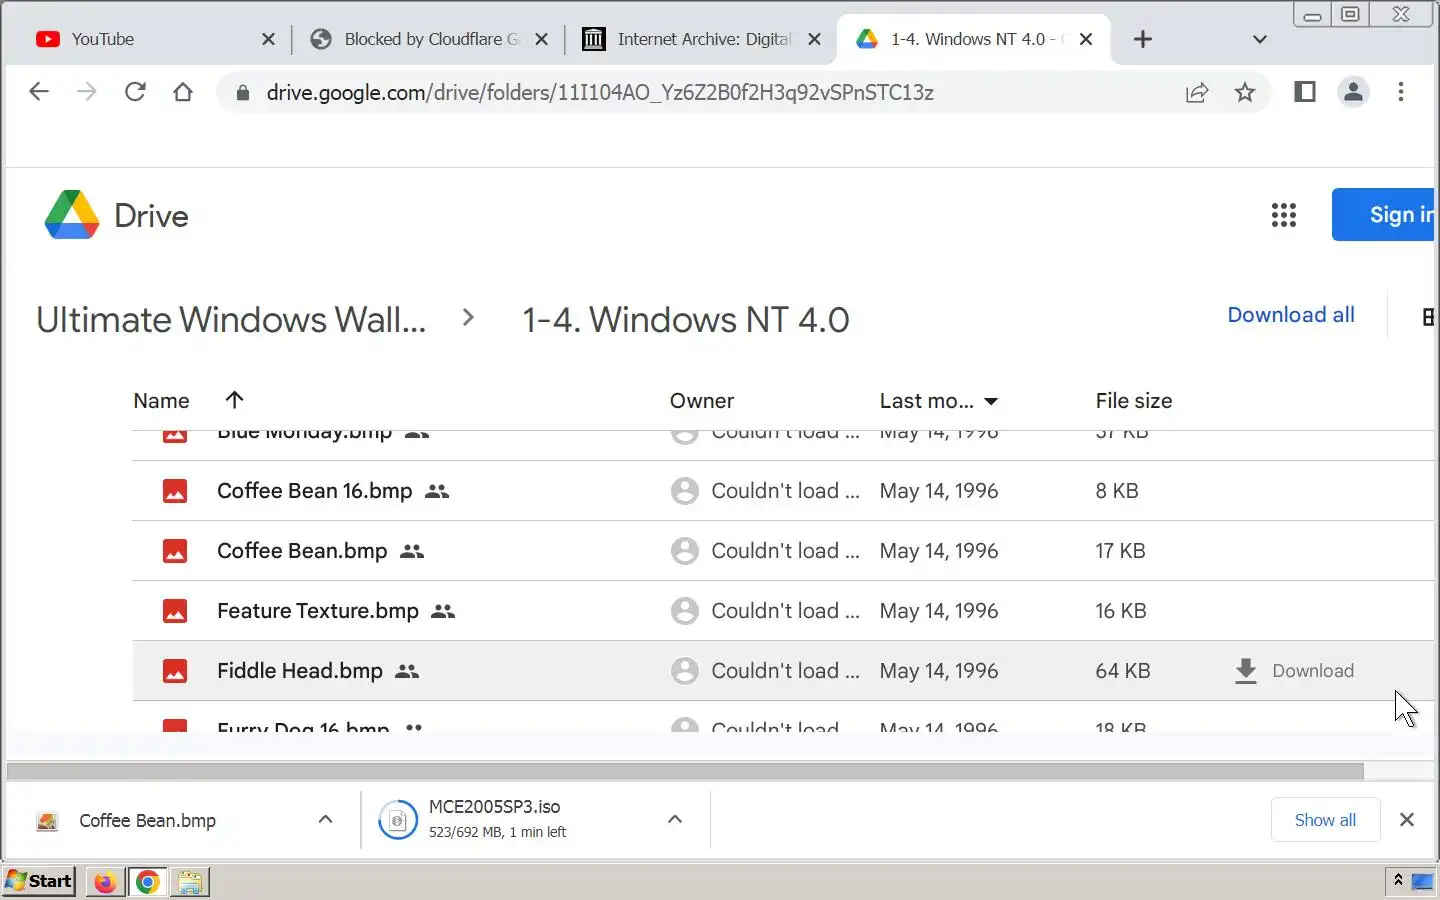Open the Chrome three-dot menu

click(1401, 92)
